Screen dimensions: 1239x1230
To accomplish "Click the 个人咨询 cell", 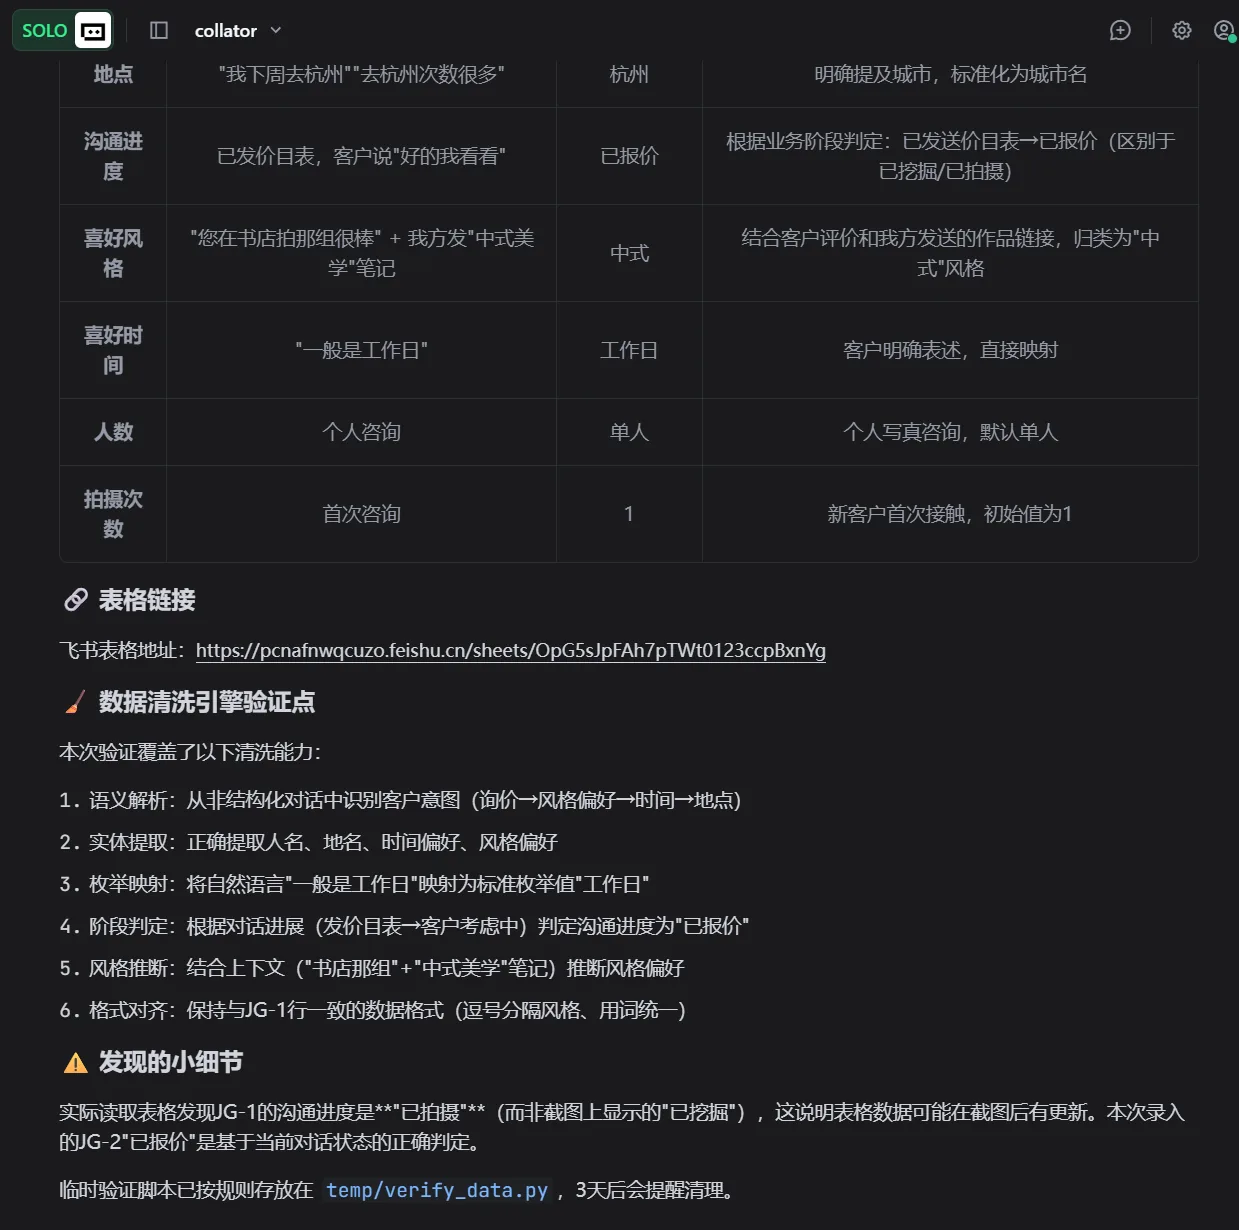I will pyautogui.click(x=361, y=432).
